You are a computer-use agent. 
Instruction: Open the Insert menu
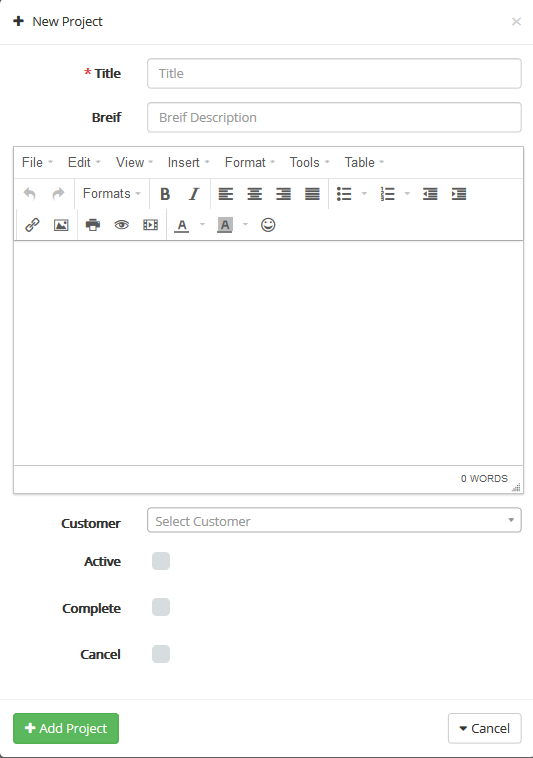(x=188, y=162)
